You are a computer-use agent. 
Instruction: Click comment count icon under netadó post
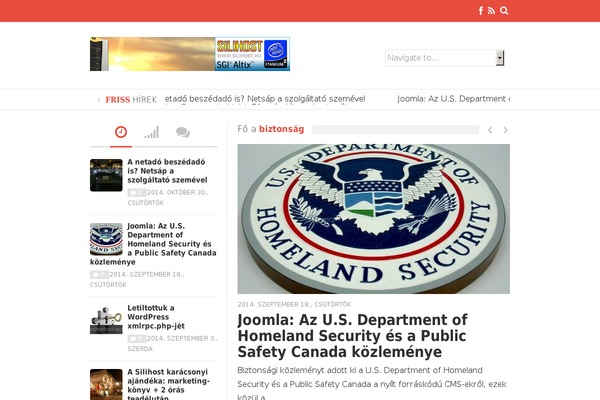pyautogui.click(x=137, y=193)
